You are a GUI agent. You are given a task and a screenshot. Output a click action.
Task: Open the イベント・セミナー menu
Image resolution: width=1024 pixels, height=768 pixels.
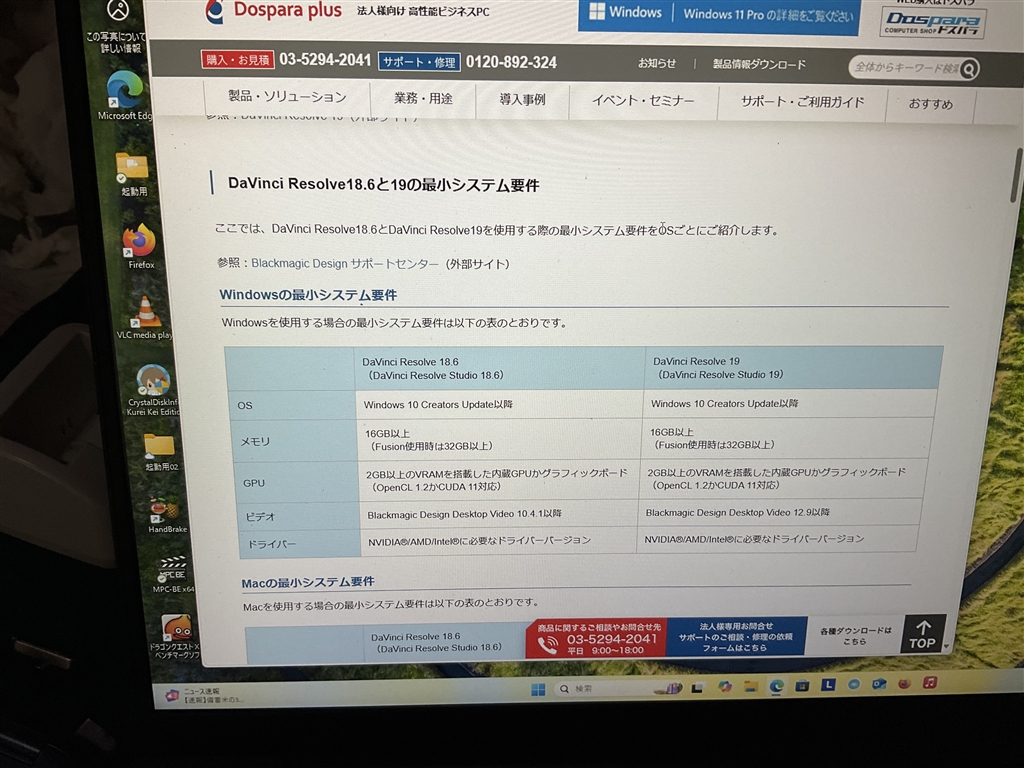pos(643,101)
